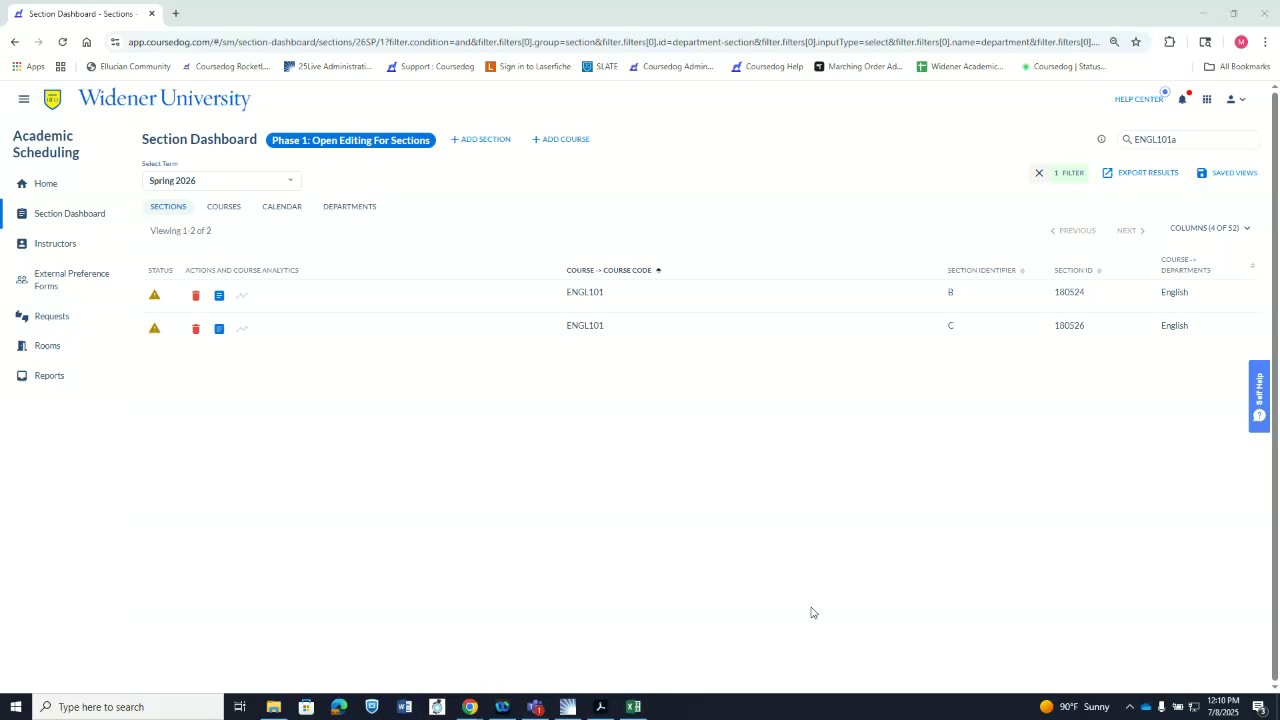Click the taskbar search box

pos(128,707)
